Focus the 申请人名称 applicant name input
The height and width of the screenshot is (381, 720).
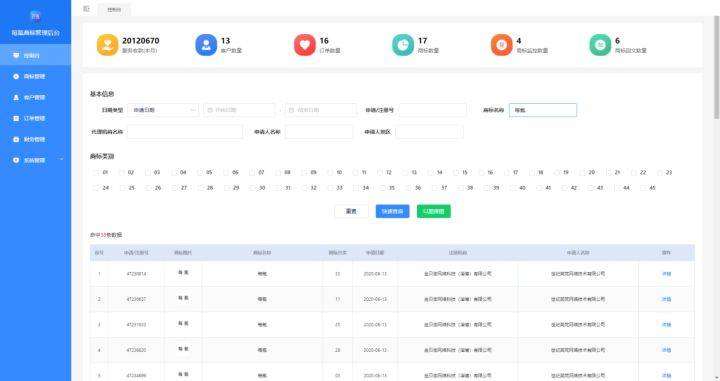[x=319, y=132]
